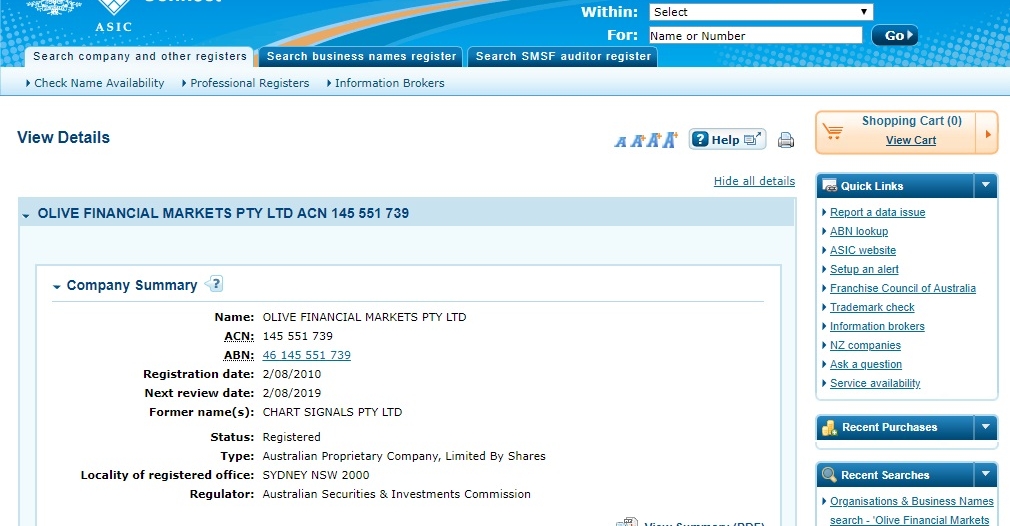The image size is (1010, 526).
Task: Click the Go search button
Action: [x=895, y=35]
